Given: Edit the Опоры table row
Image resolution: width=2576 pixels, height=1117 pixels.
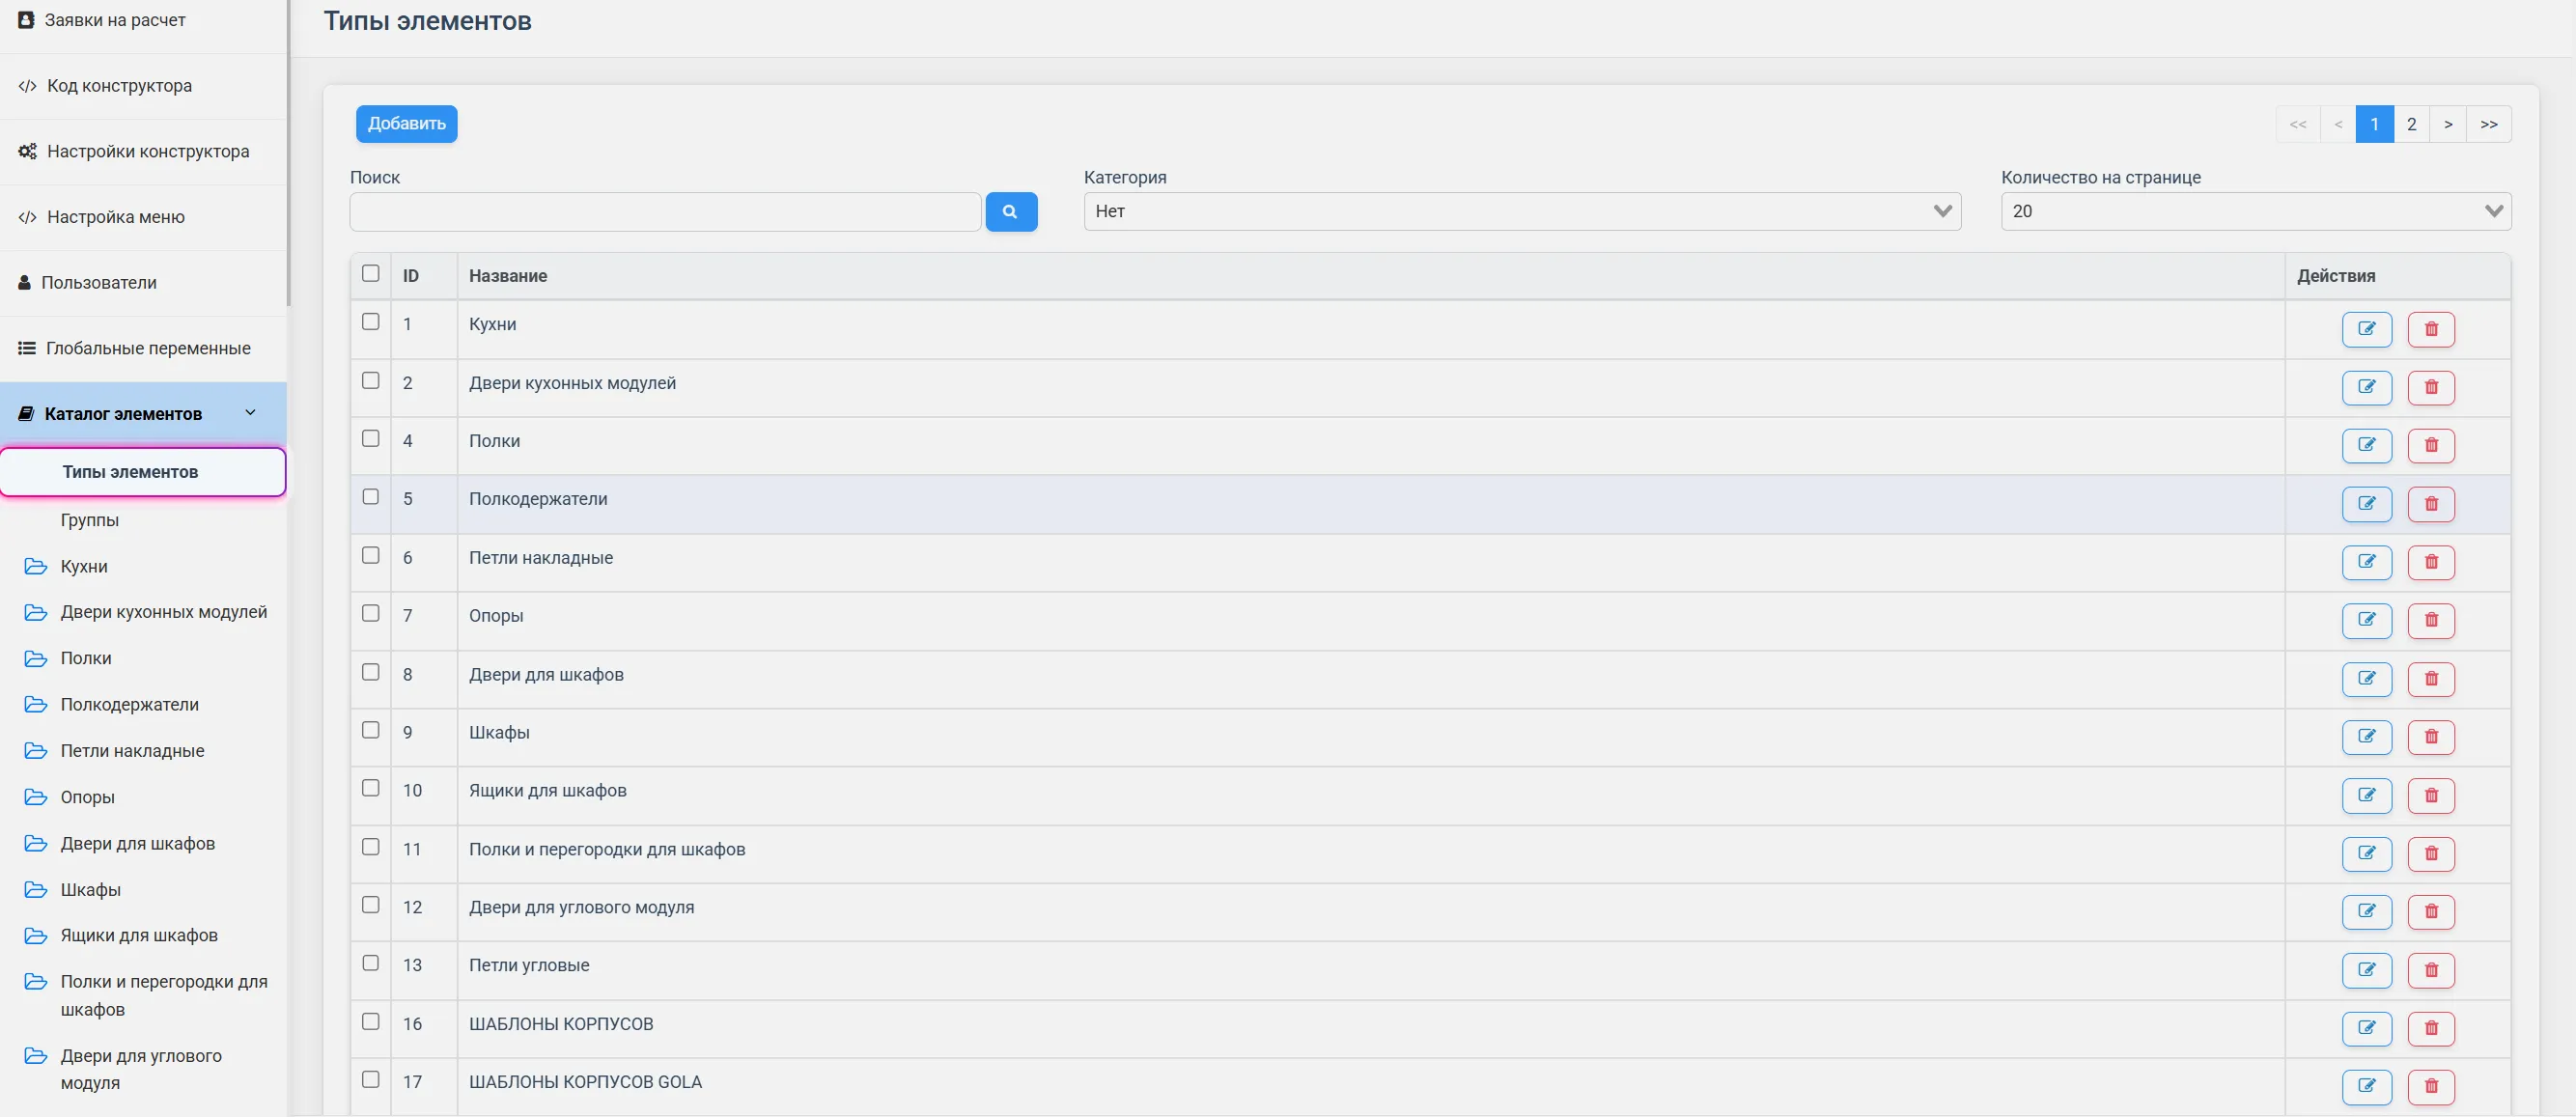Looking at the screenshot, I should (x=2366, y=620).
